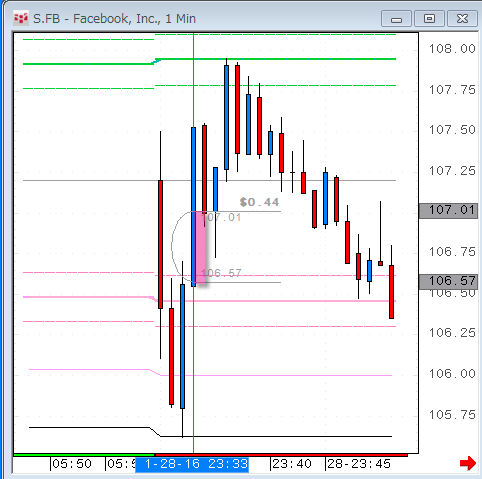Click the highlighted 107.01 price label
The width and height of the screenshot is (482, 479).
(x=448, y=210)
